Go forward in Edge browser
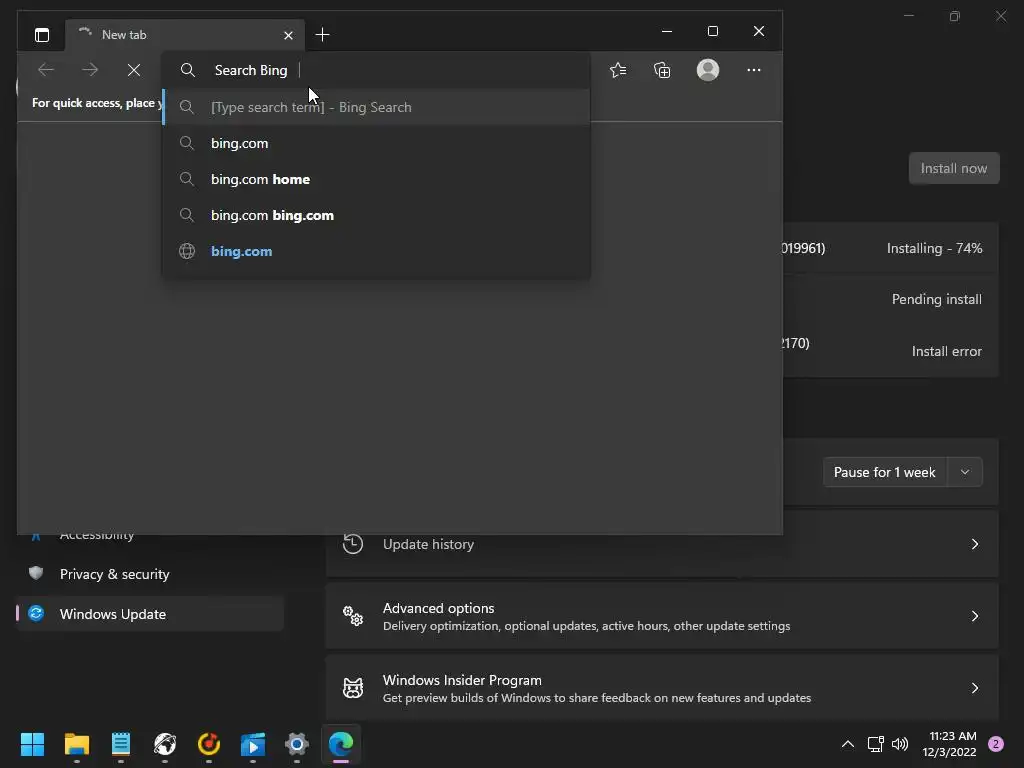Viewport: 1024px width, 768px height. (90, 70)
